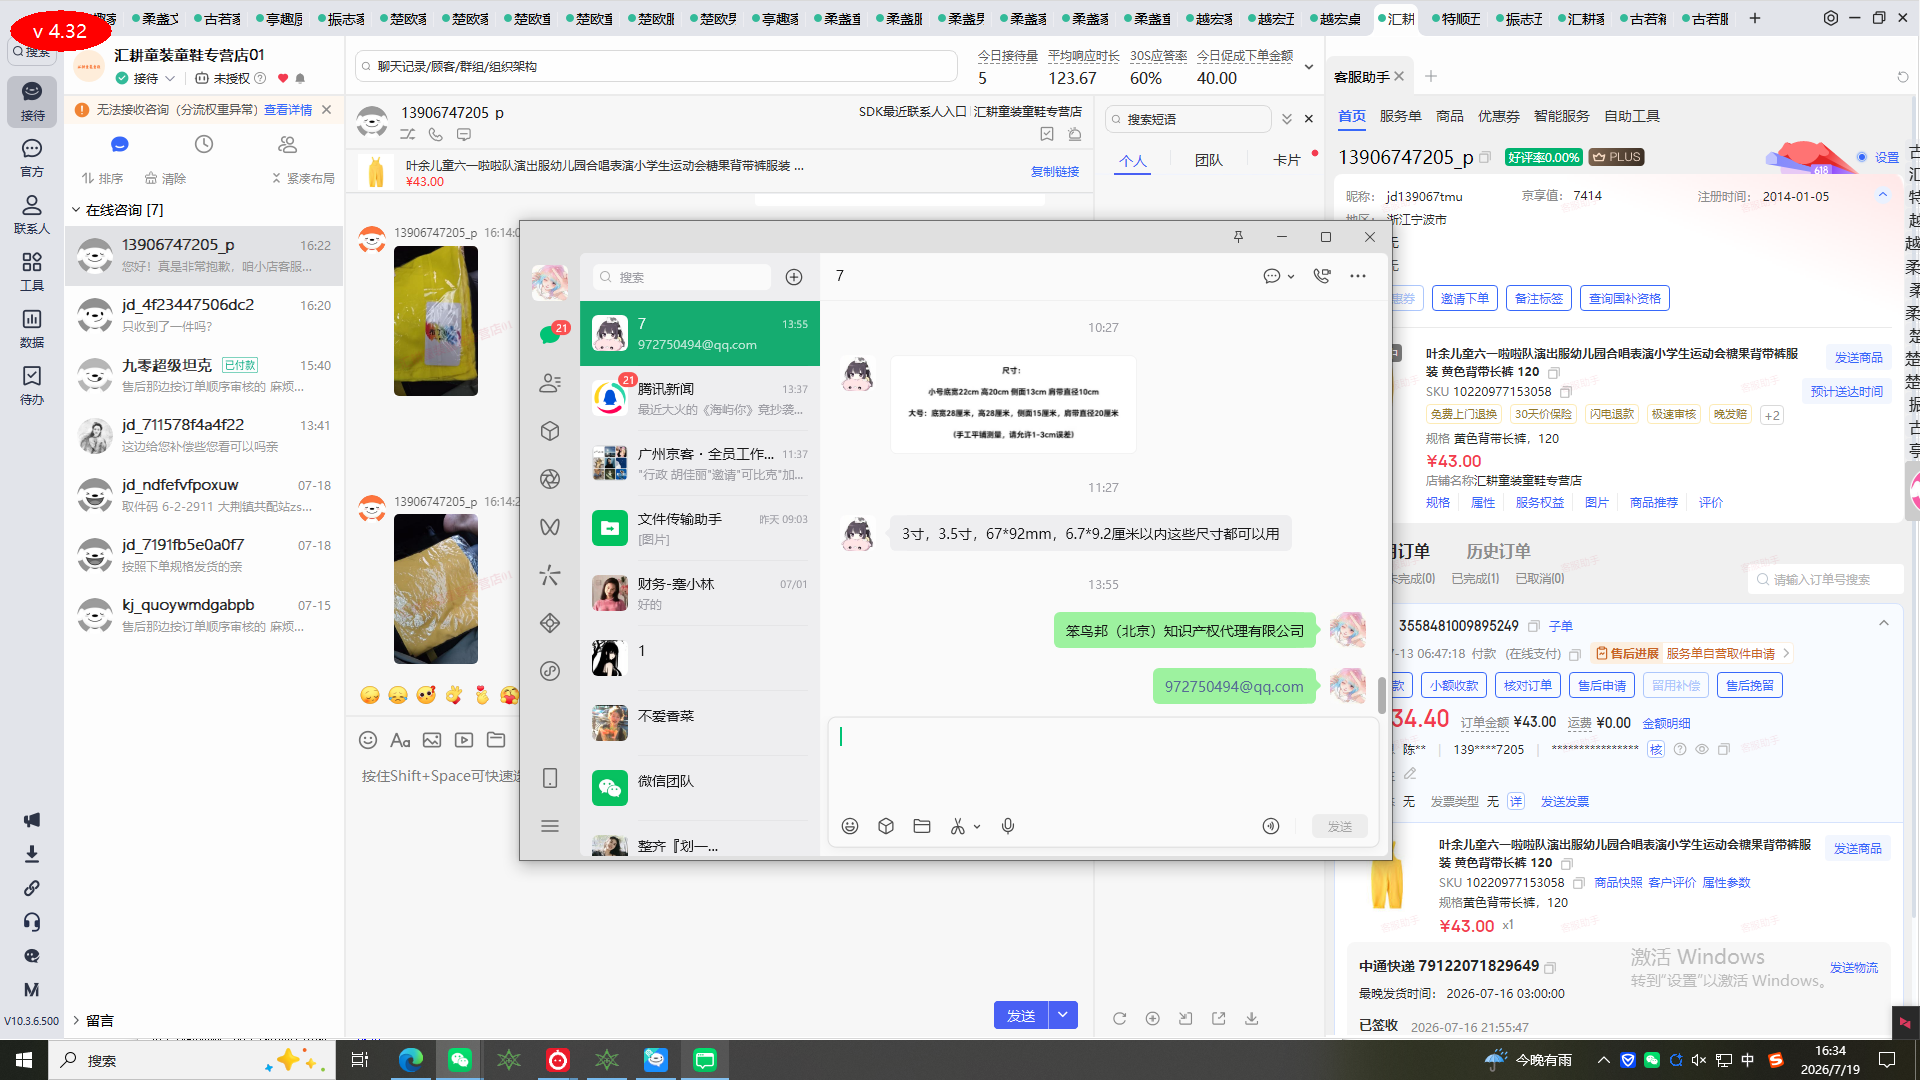Click the plus button beside WeChat search
This screenshot has height=1080, width=1920.
pos(794,277)
